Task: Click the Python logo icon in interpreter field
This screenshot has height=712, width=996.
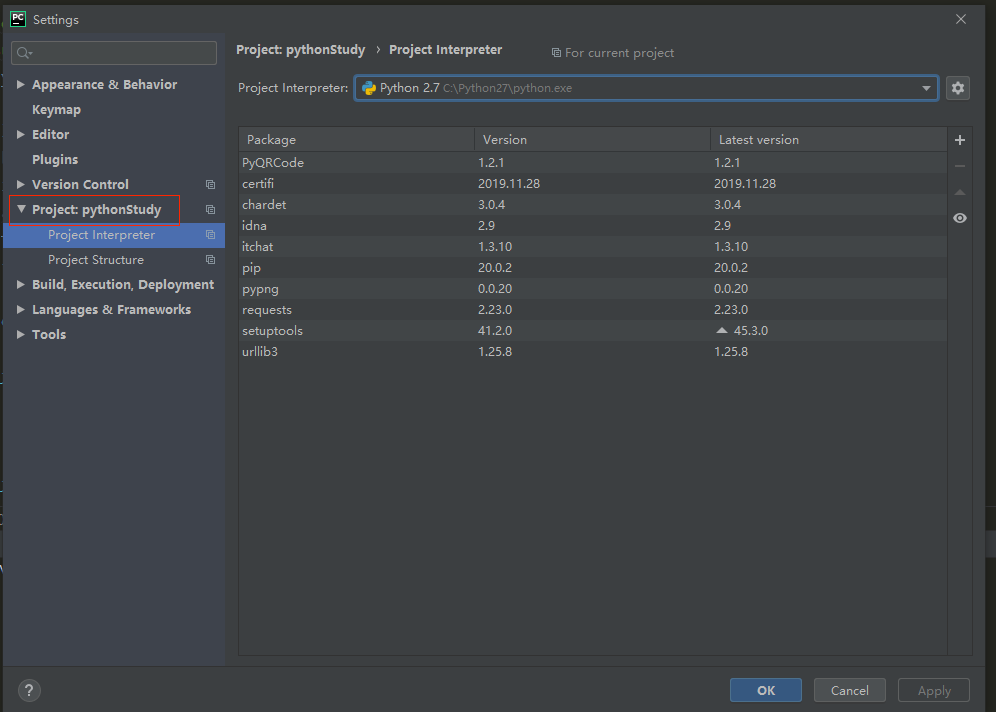Action: pos(369,88)
